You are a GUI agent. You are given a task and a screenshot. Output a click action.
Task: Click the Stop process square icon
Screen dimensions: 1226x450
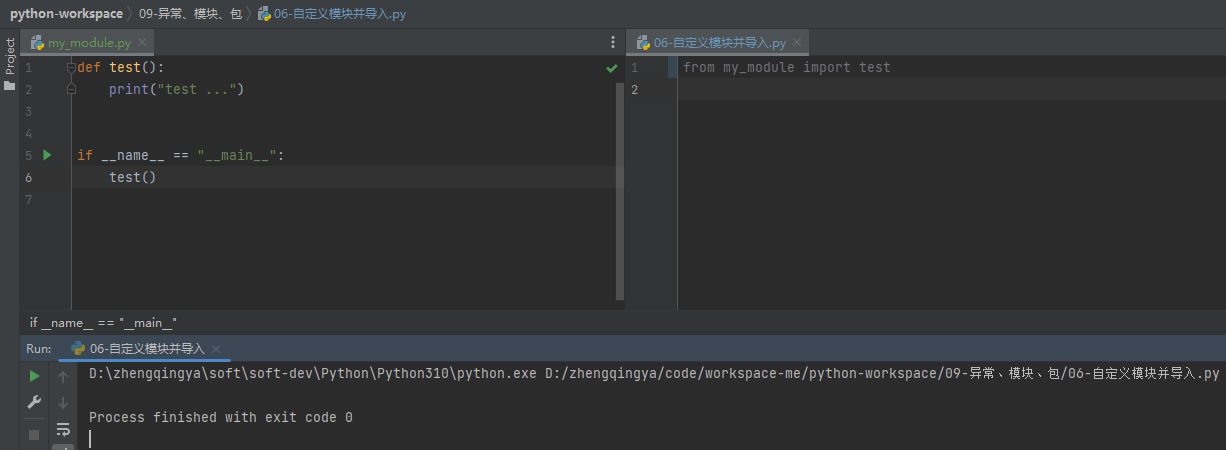(x=34, y=434)
